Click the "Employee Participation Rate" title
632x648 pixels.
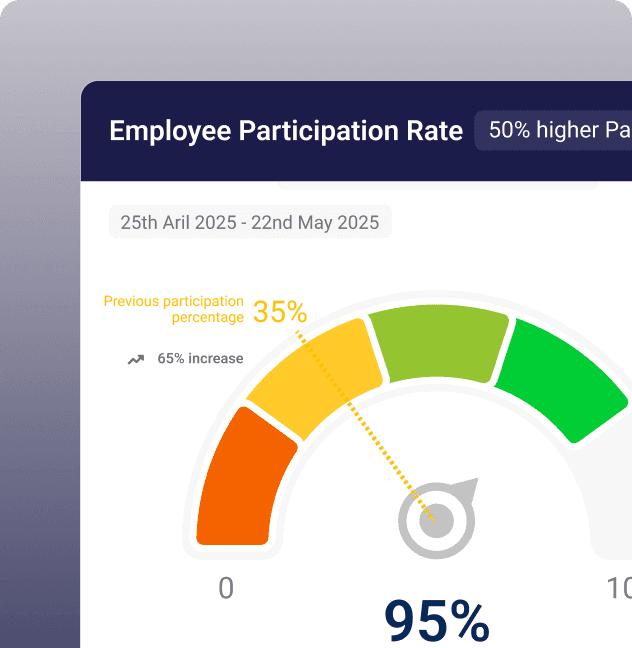(286, 131)
